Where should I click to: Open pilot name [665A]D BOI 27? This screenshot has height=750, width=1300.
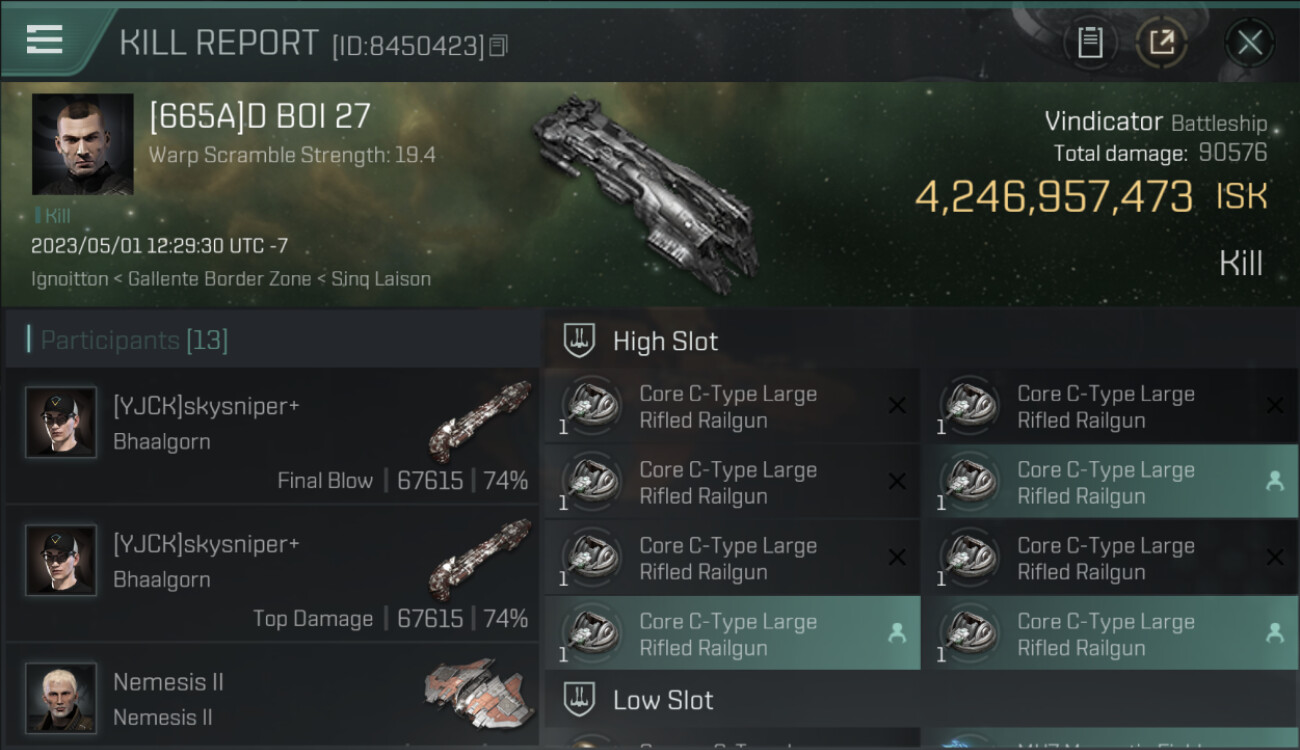260,116
